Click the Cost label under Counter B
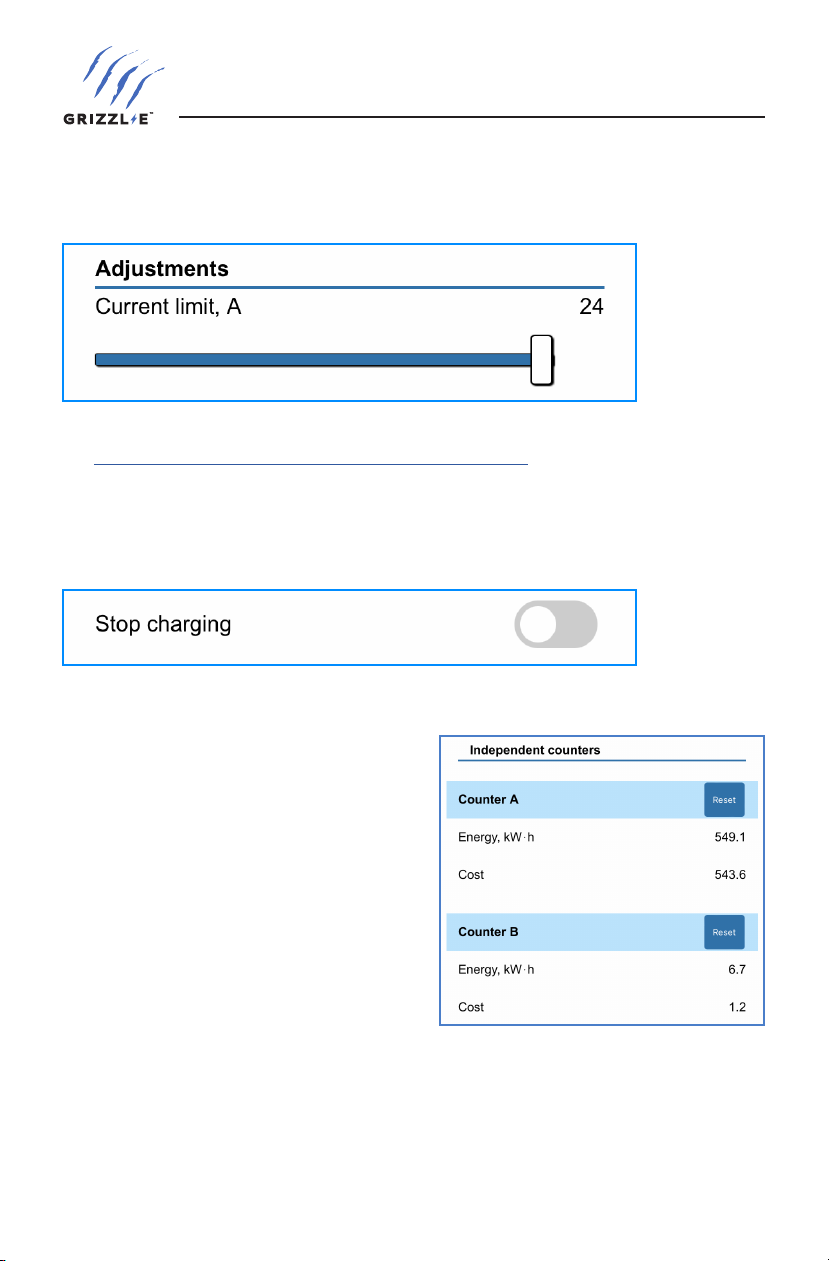Viewport: 829px width, 1261px height. point(471,1007)
